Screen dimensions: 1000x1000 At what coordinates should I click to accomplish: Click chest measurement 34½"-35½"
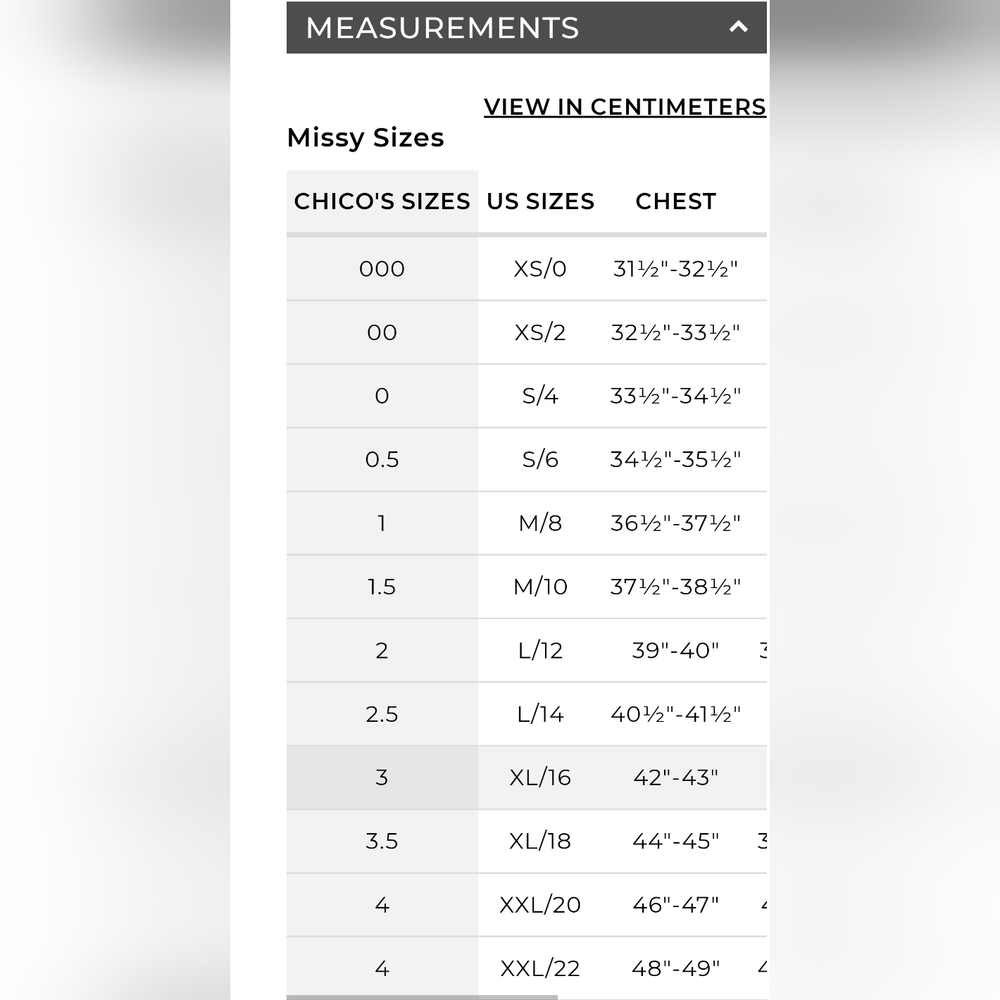(675, 459)
